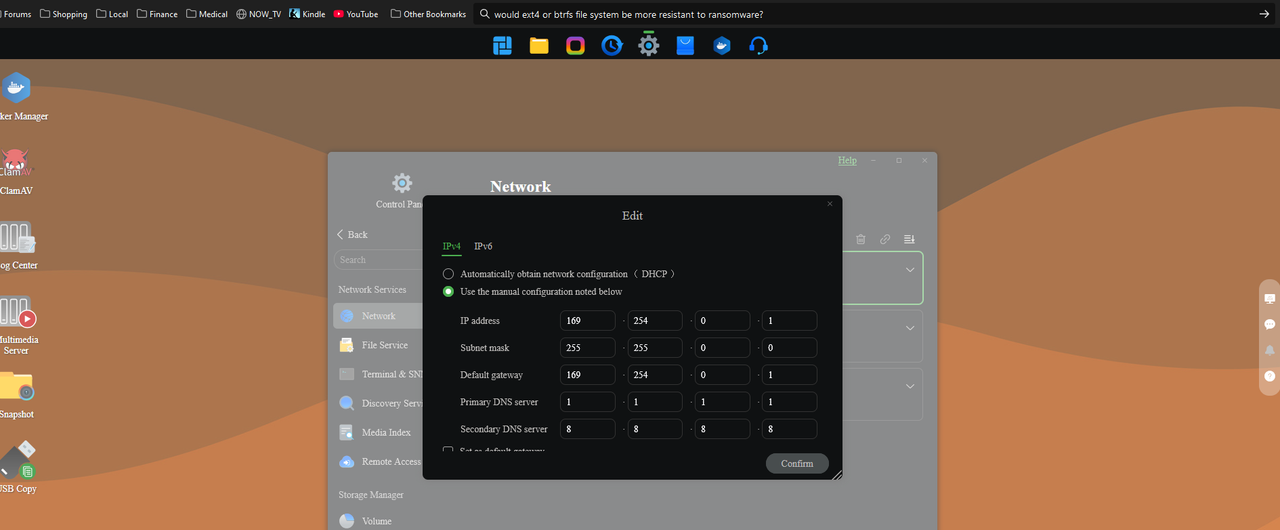The height and width of the screenshot is (530, 1280).
Task: Open the rainbow-bordered square app in taskbar
Action: click(x=575, y=45)
